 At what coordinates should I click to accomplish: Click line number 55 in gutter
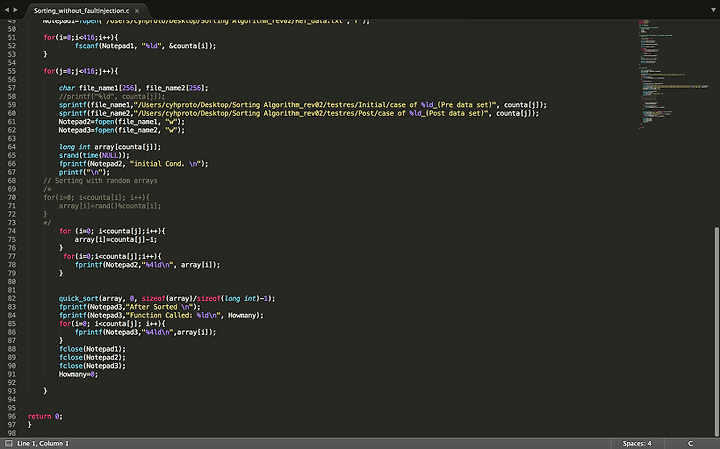(x=11, y=71)
